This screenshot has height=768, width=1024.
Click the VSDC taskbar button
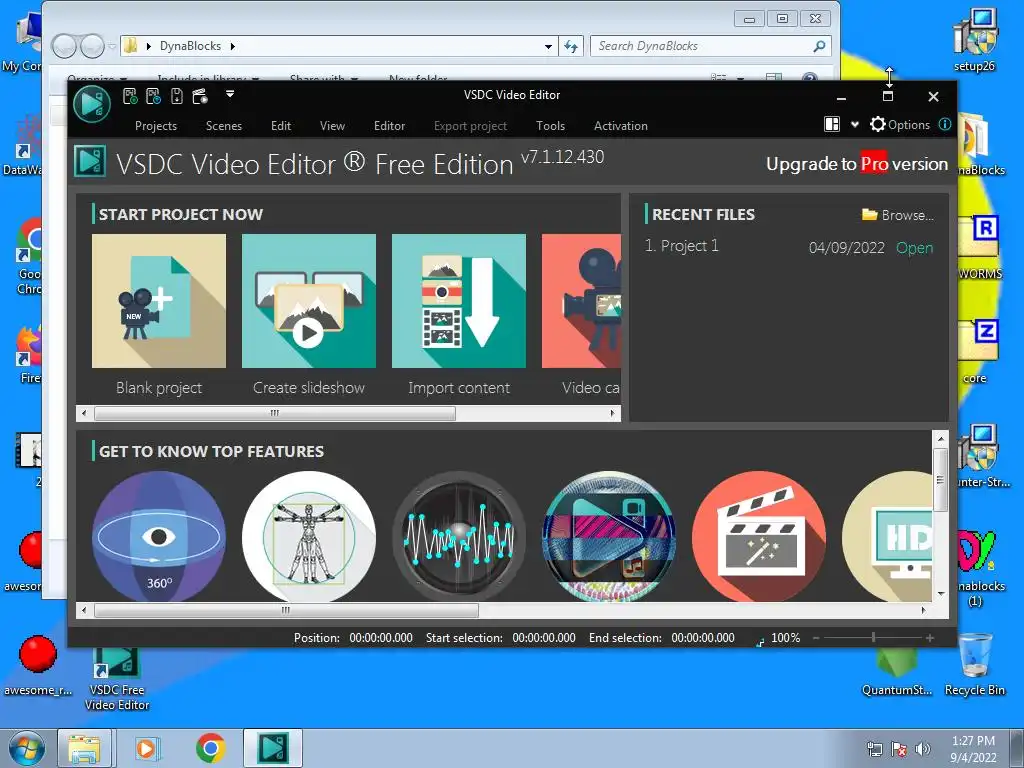tap(273, 748)
